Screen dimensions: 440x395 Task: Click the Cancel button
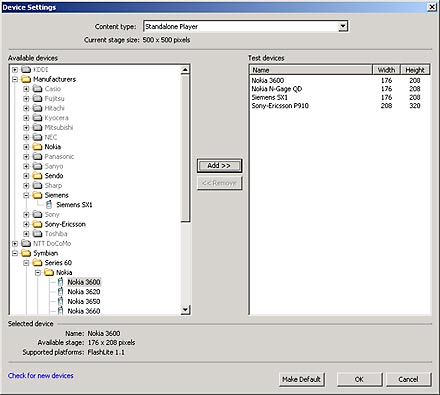click(x=408, y=379)
